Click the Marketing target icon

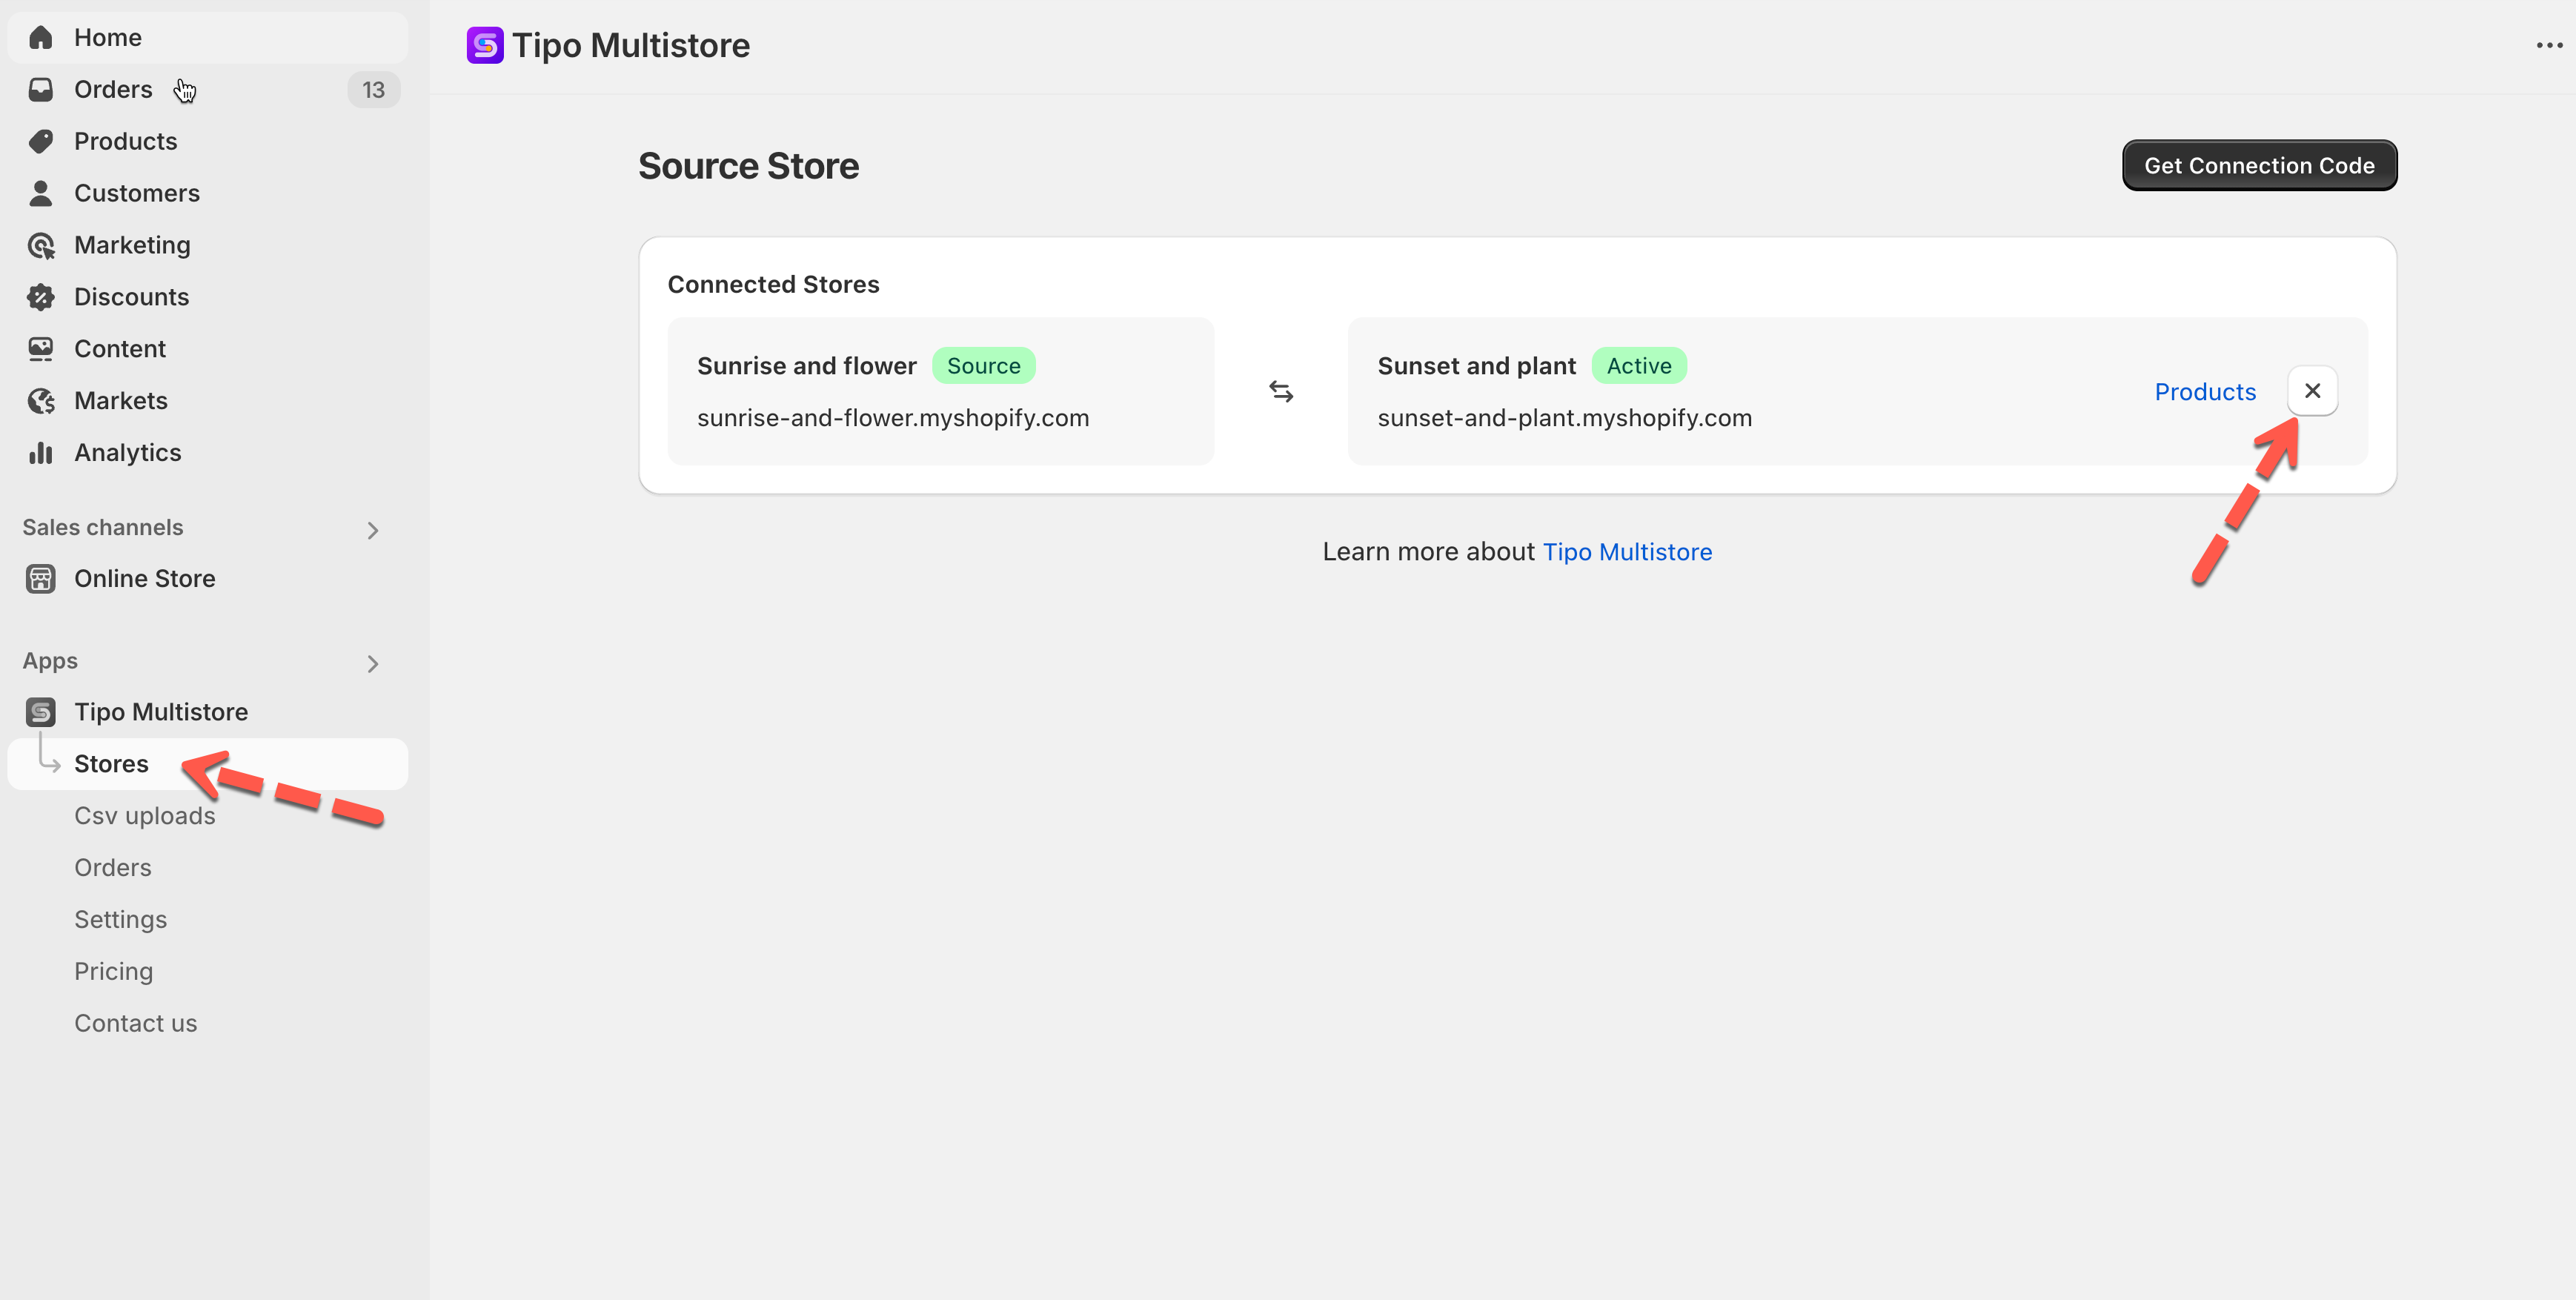click(41, 245)
